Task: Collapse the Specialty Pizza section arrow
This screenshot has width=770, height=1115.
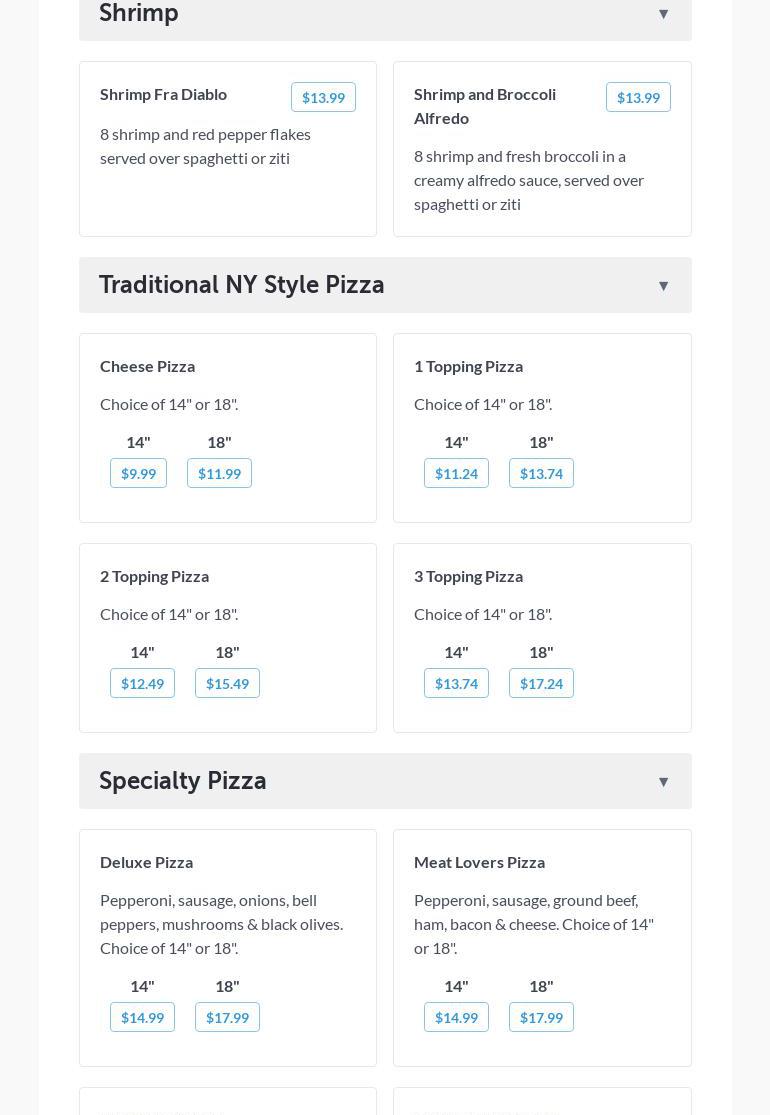Action: coord(663,782)
